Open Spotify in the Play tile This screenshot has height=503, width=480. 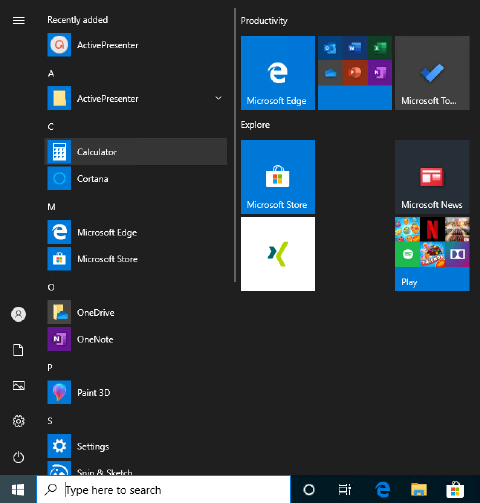click(407, 254)
